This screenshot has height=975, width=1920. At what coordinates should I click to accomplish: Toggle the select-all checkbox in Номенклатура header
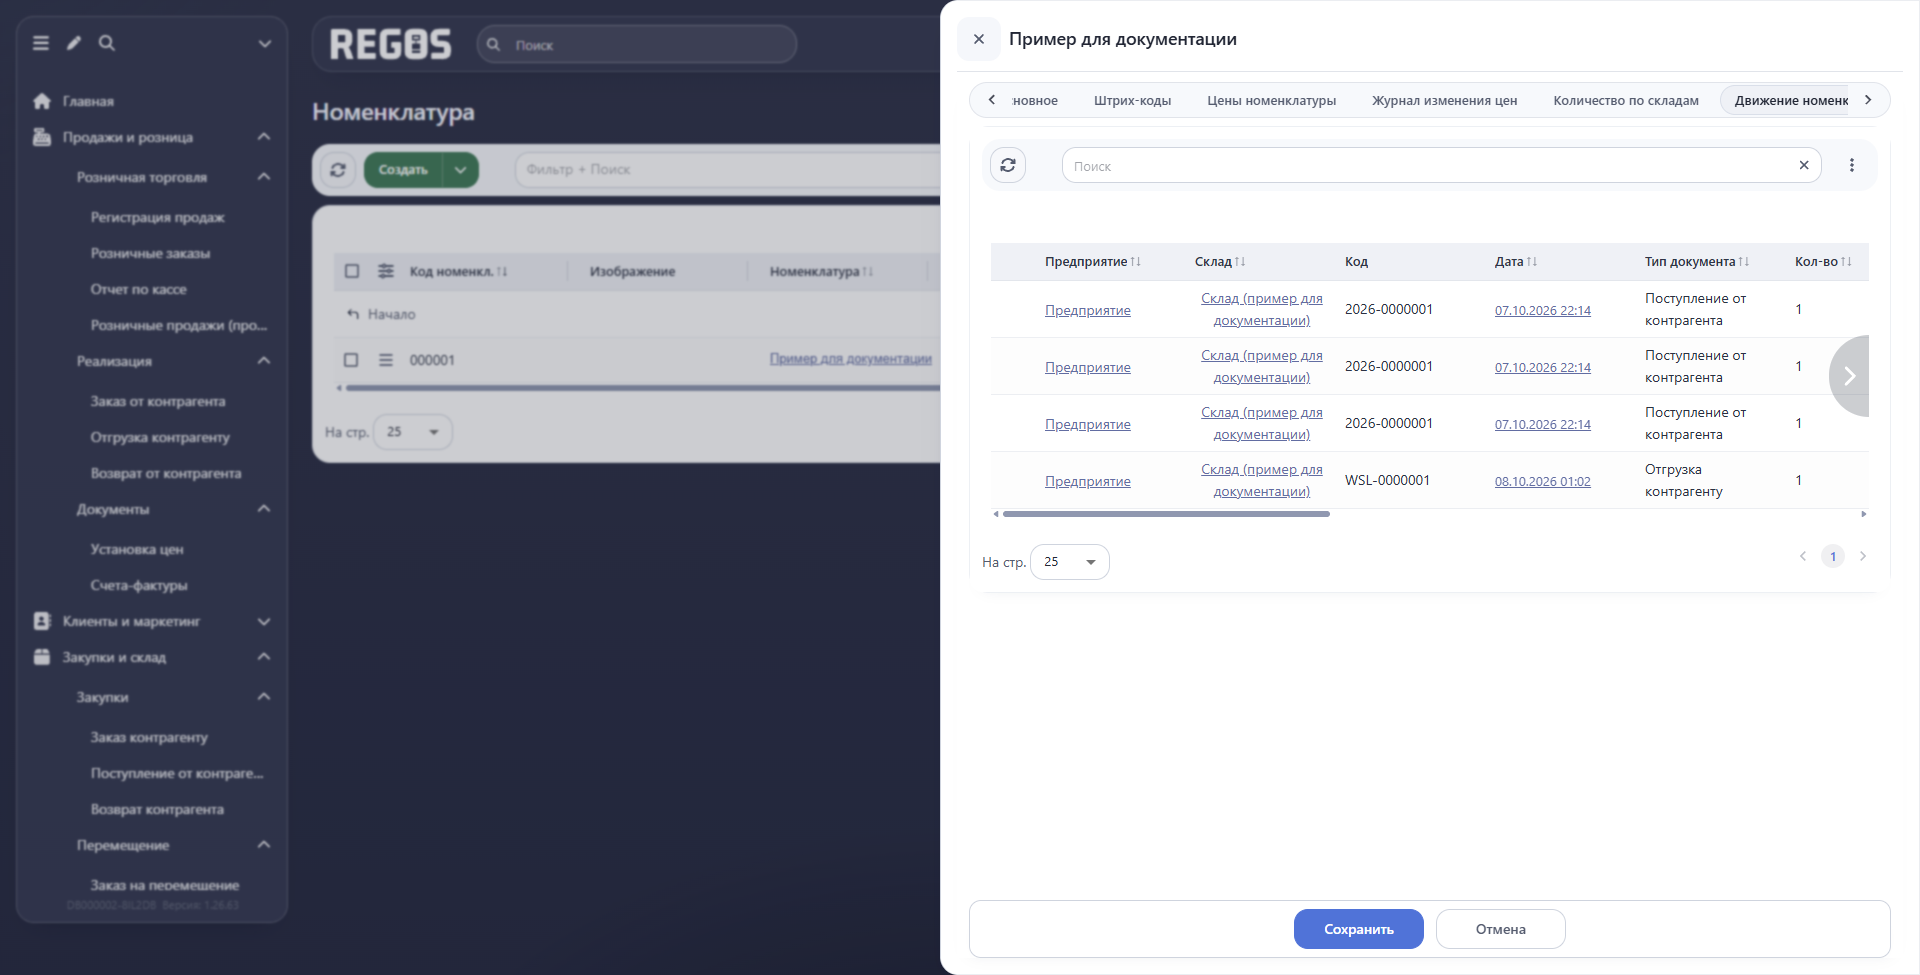[352, 271]
